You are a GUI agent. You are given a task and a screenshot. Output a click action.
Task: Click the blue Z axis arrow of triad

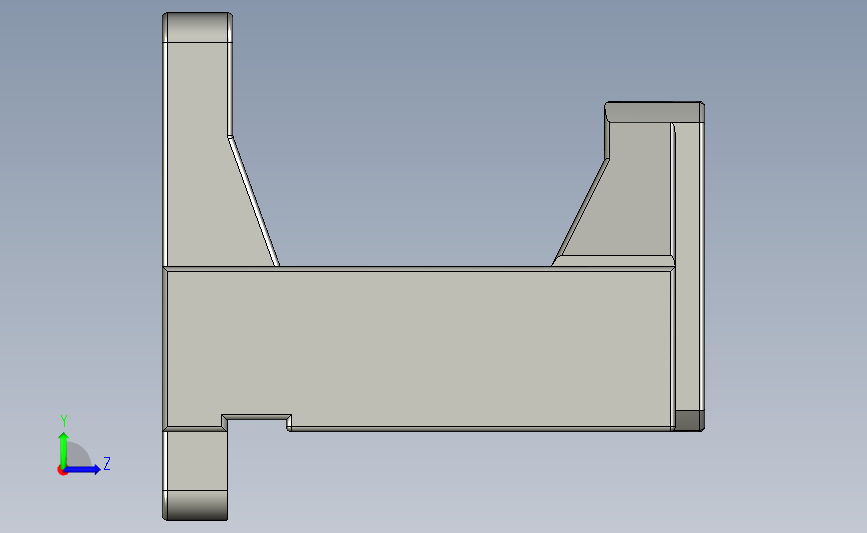coord(83,469)
